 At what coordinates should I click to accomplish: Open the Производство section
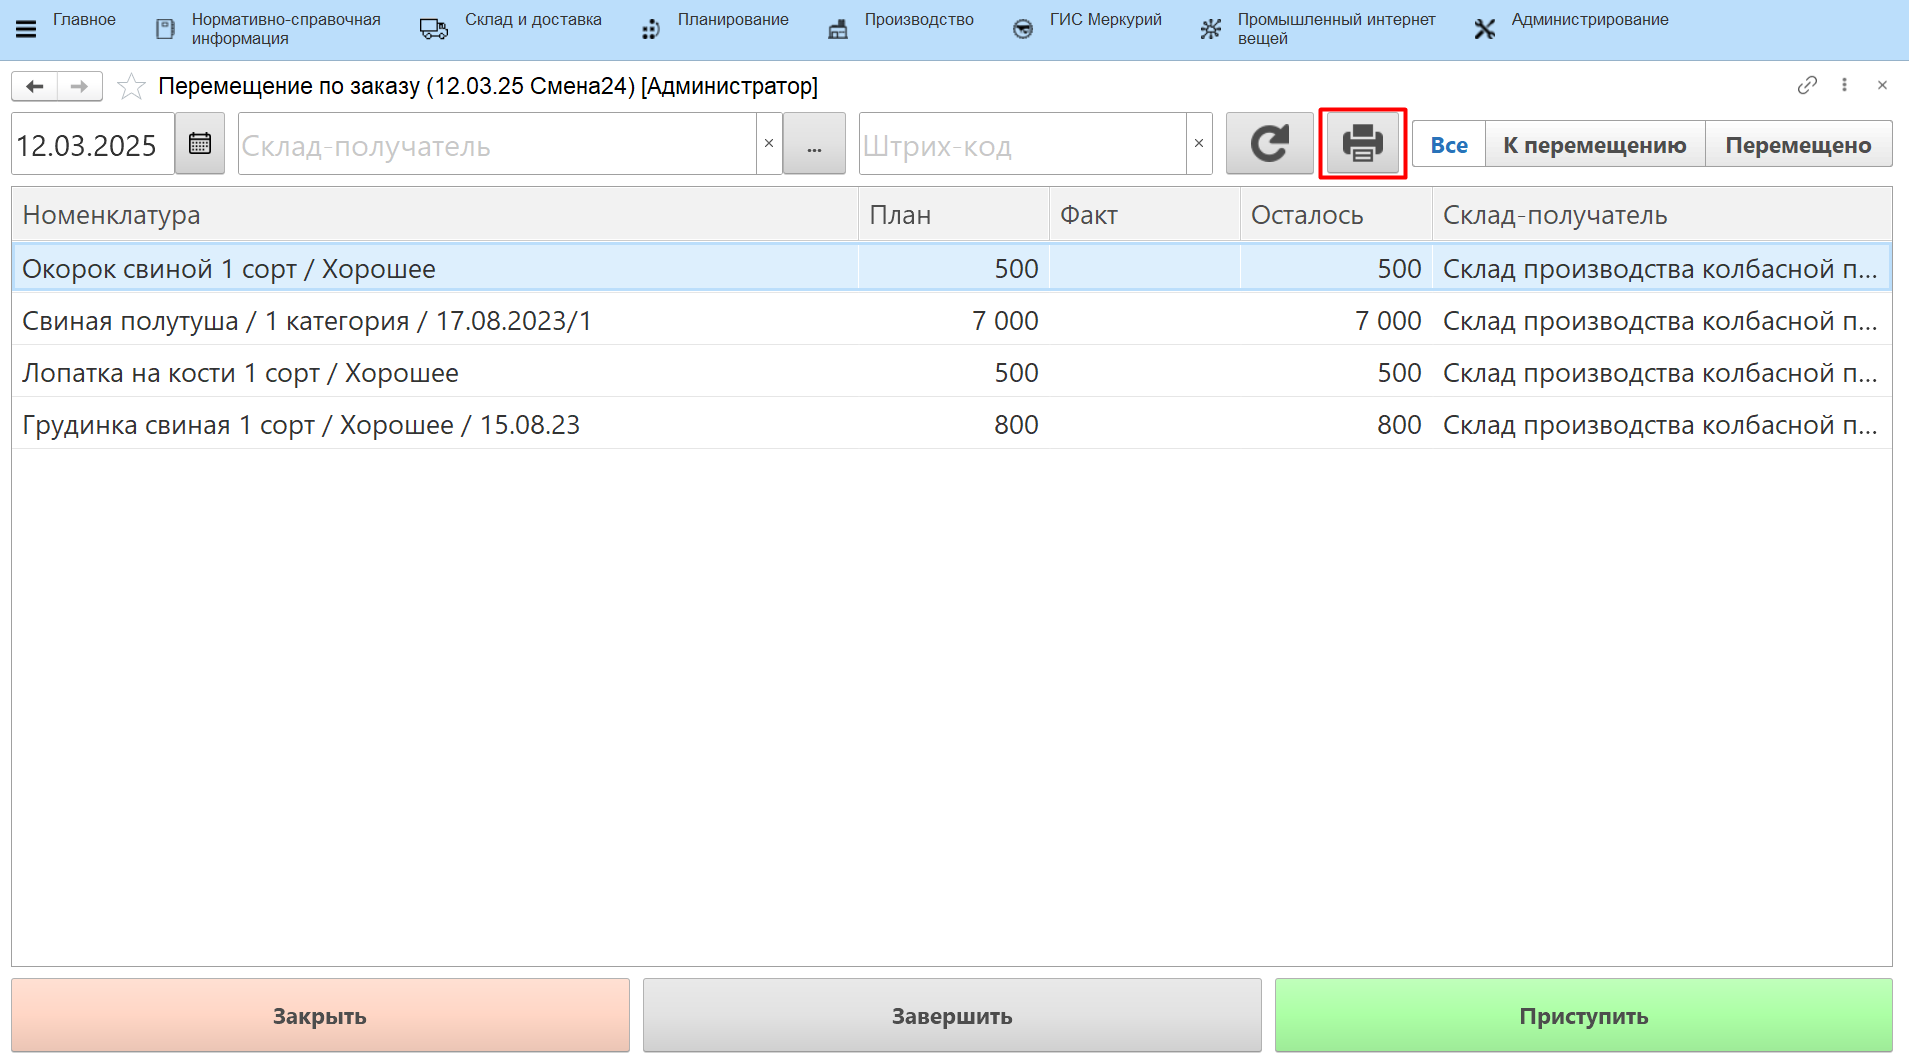click(918, 20)
